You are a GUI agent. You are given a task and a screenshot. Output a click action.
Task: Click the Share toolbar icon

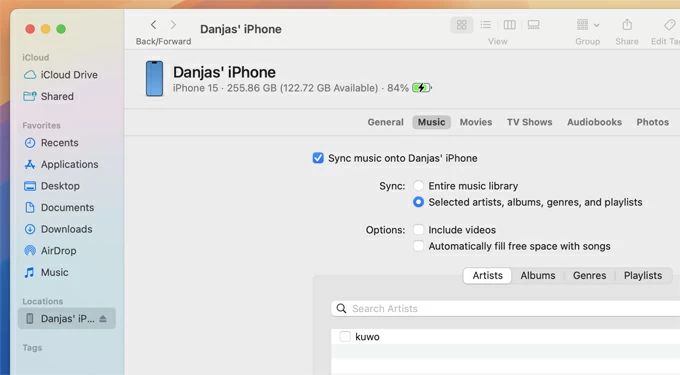click(x=627, y=25)
